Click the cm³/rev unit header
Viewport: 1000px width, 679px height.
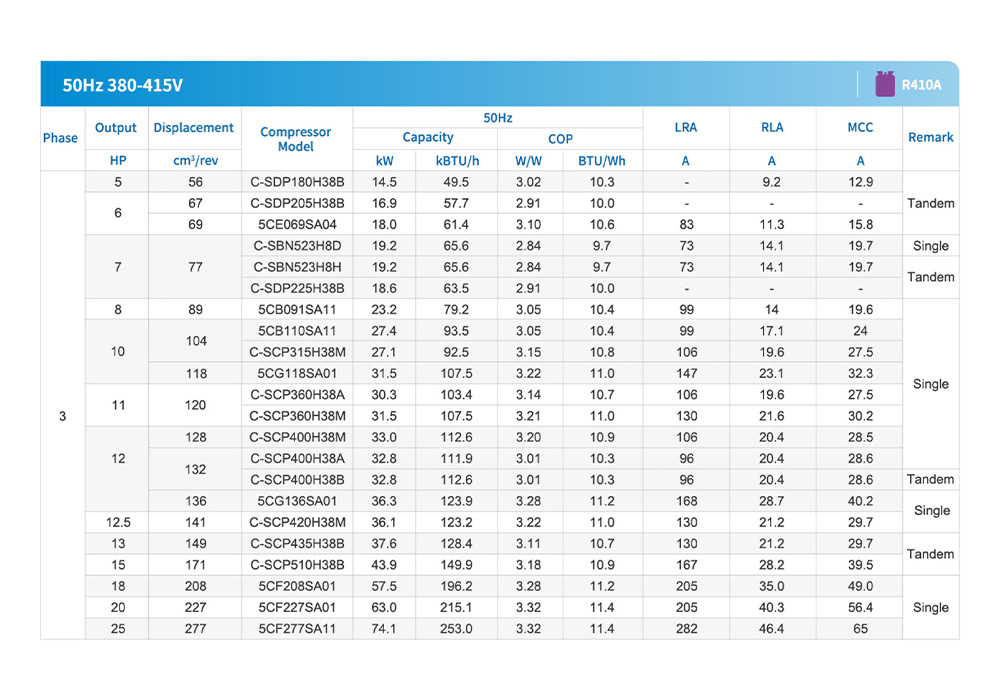[x=195, y=161]
